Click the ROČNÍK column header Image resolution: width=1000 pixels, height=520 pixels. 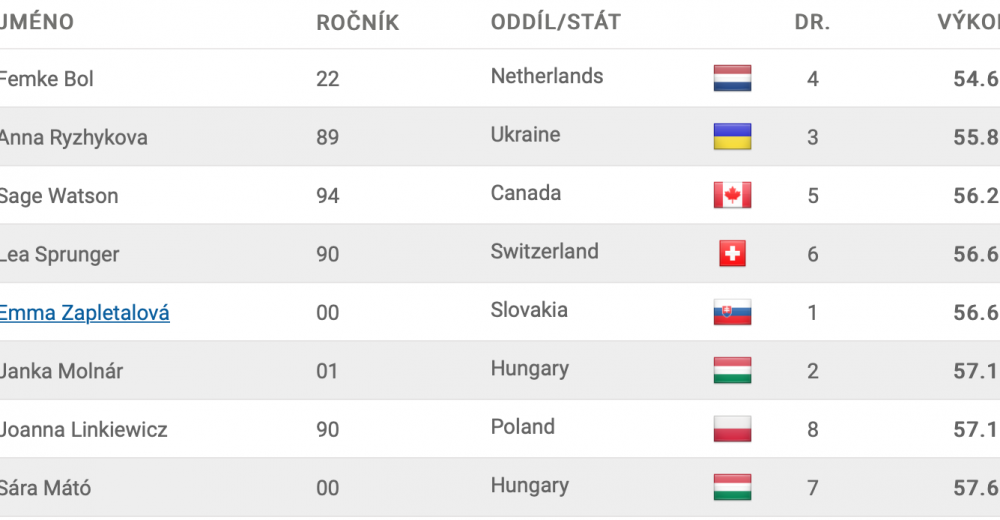pyautogui.click(x=357, y=22)
